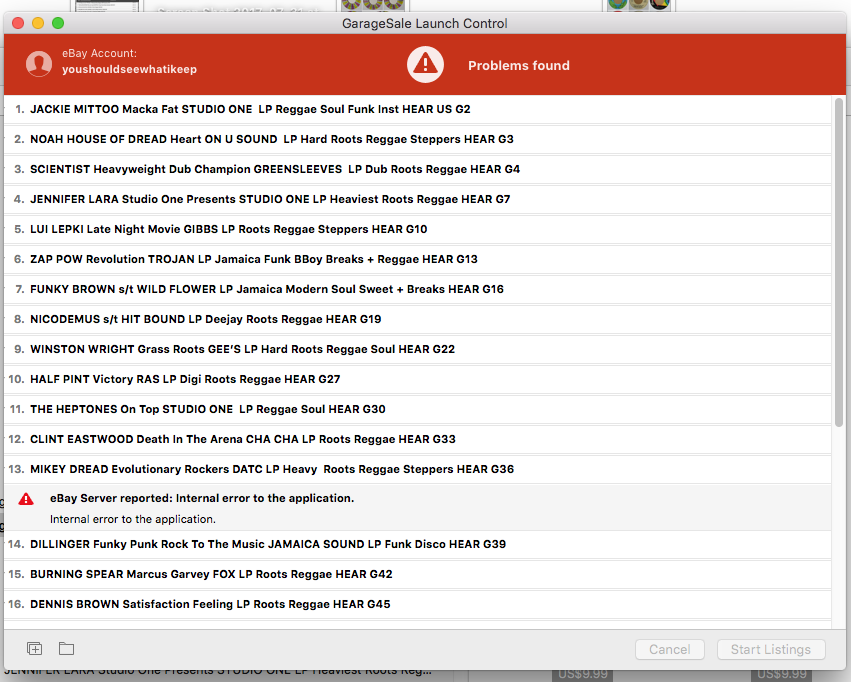Click the Problems found status text

point(519,66)
